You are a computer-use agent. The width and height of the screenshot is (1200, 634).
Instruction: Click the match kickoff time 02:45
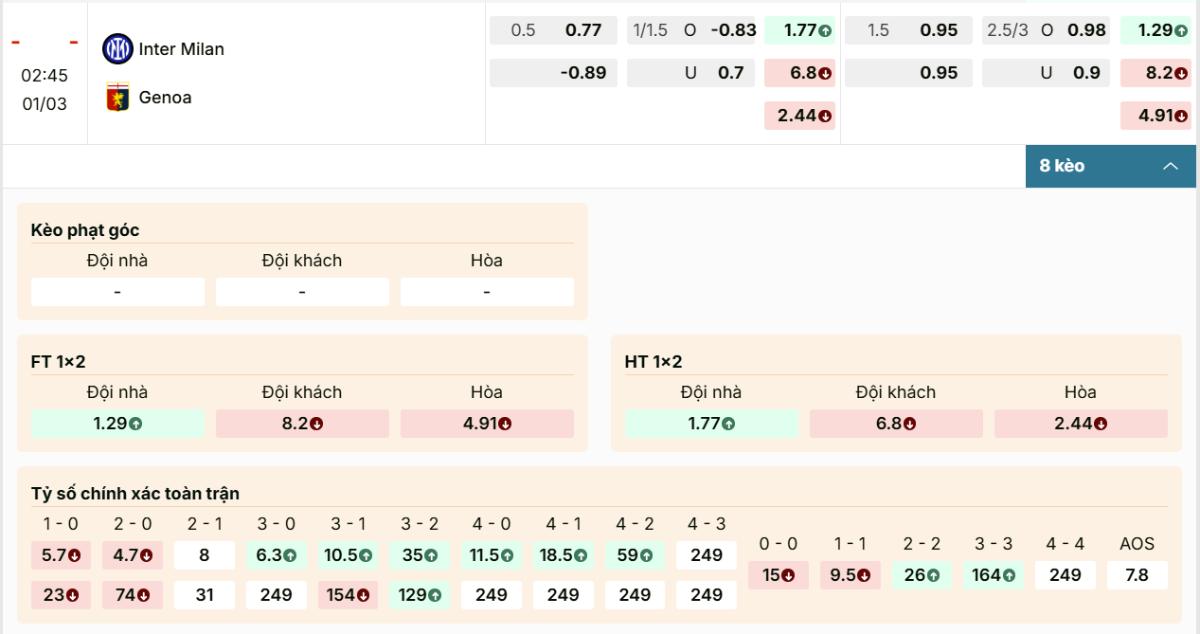42,73
